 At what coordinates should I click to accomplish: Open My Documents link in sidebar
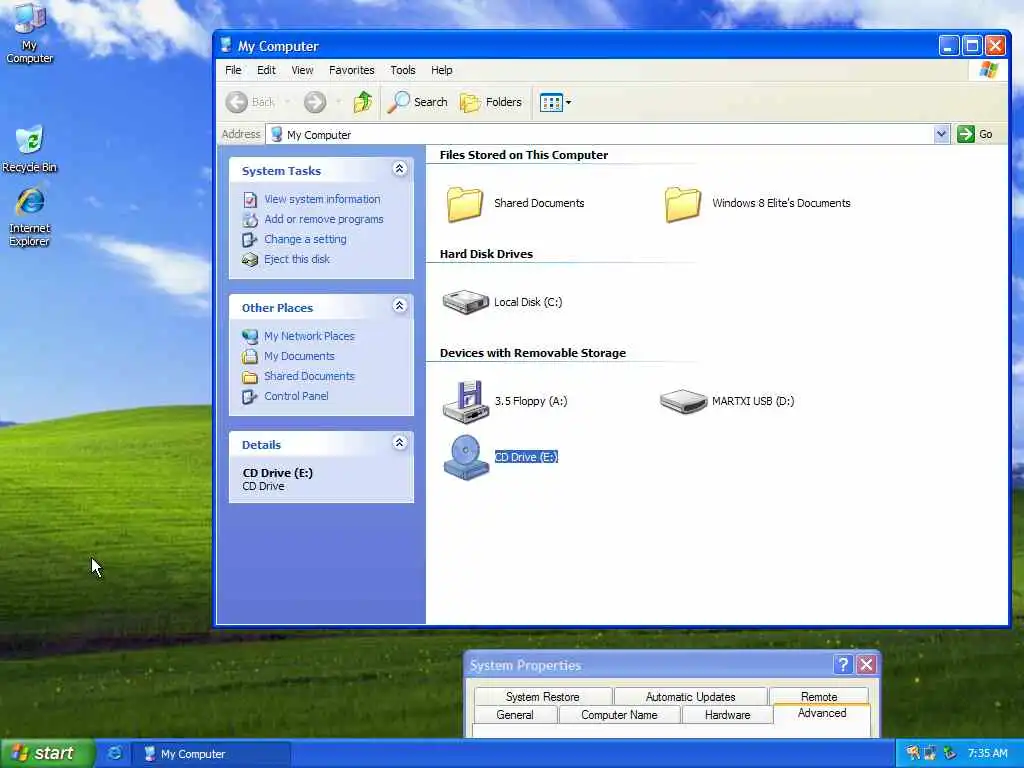[299, 356]
